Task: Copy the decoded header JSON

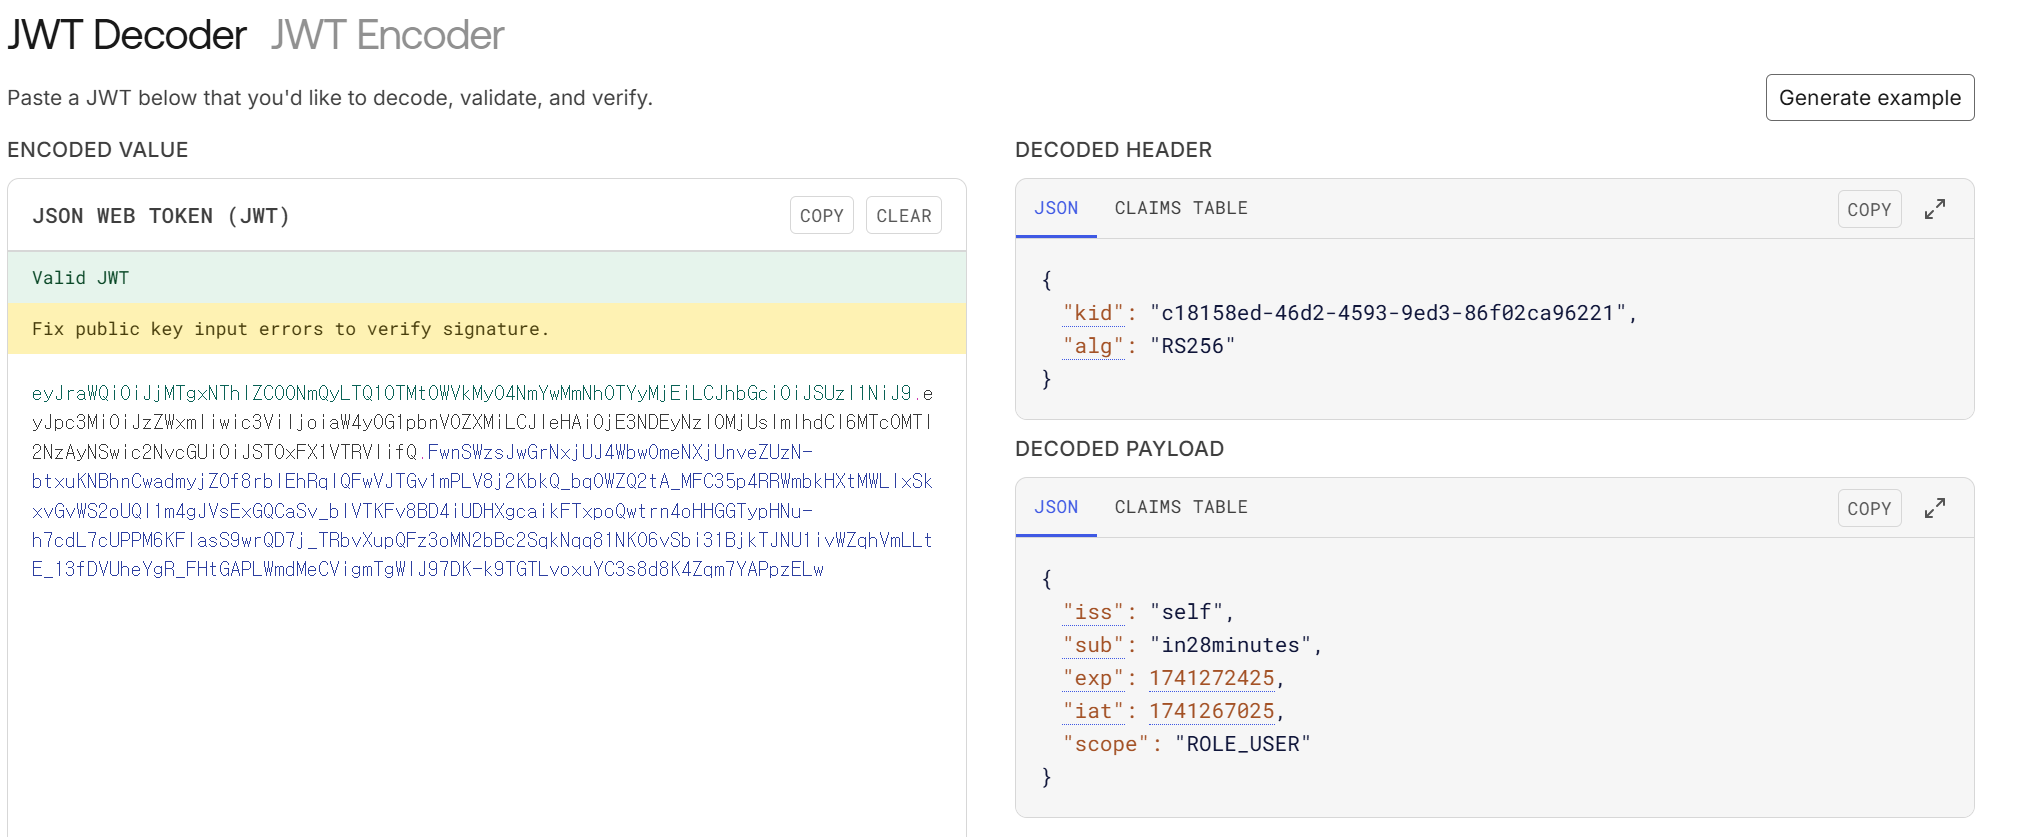Action: click(1868, 209)
